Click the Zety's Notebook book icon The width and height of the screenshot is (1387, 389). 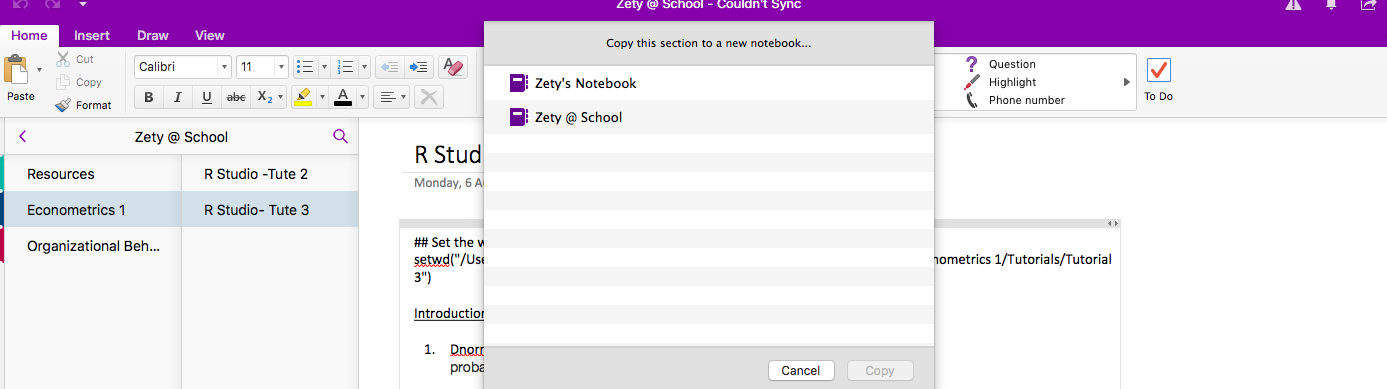(518, 83)
